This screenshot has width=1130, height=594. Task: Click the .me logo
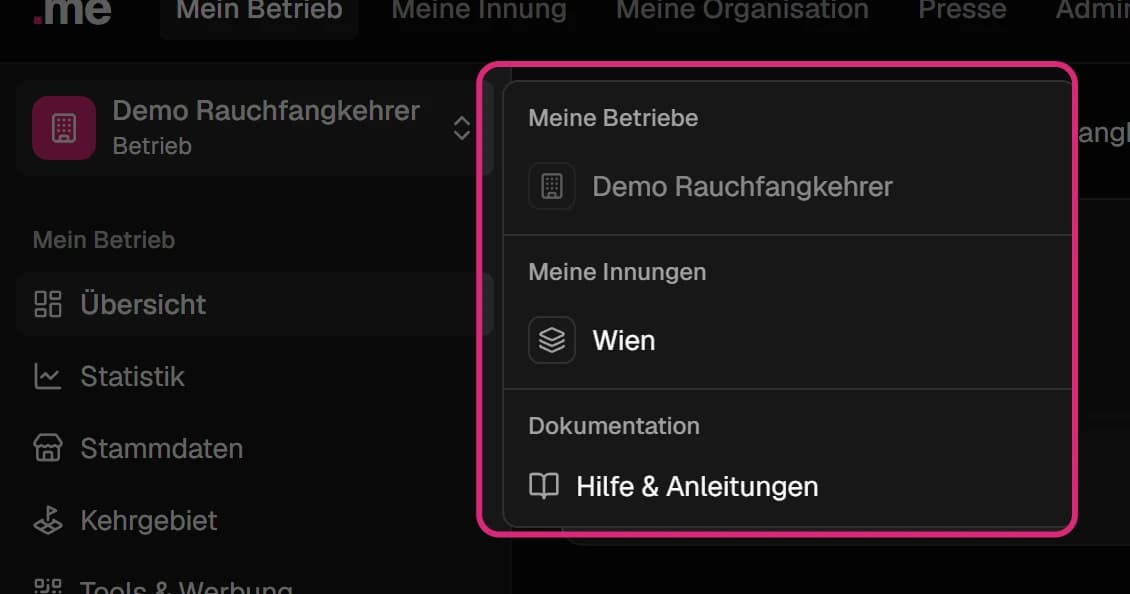pos(72,12)
